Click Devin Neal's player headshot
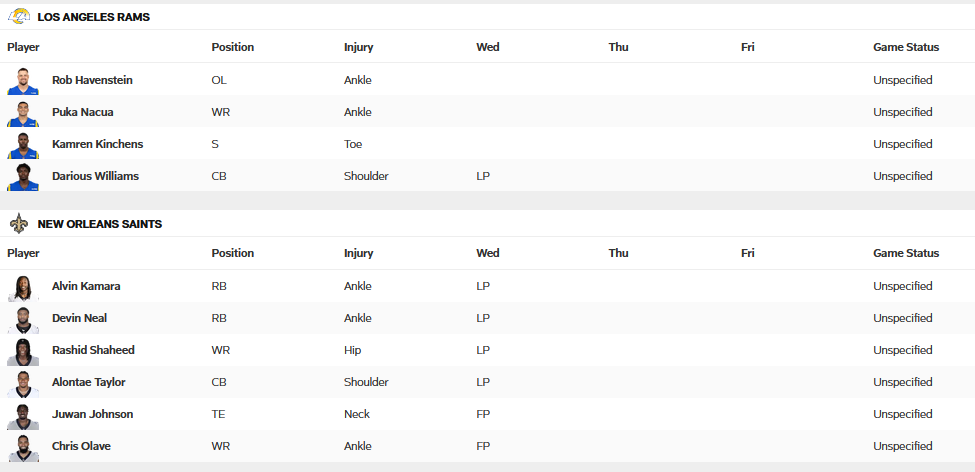 click(23, 318)
